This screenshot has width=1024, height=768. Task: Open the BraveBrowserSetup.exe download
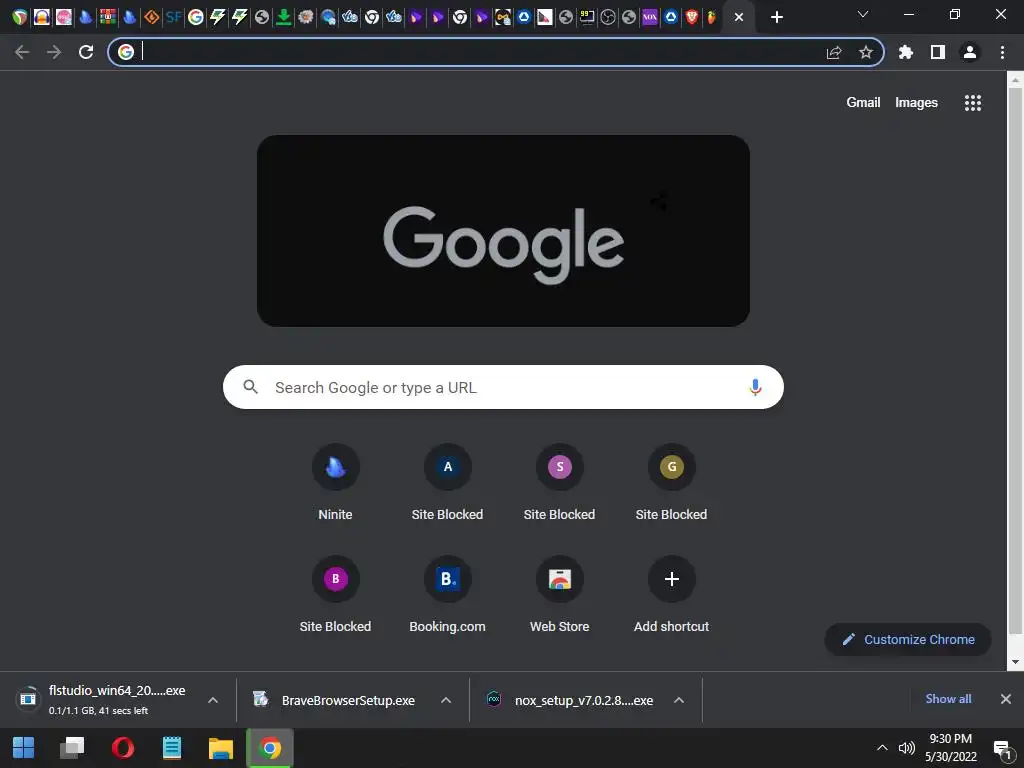tap(348, 700)
